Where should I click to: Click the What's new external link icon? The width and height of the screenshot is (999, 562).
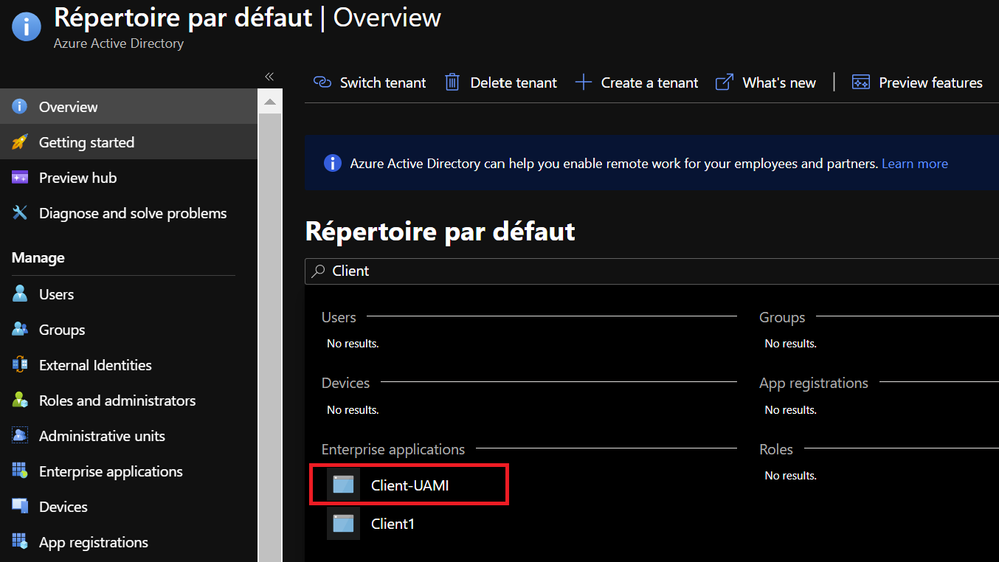point(724,82)
